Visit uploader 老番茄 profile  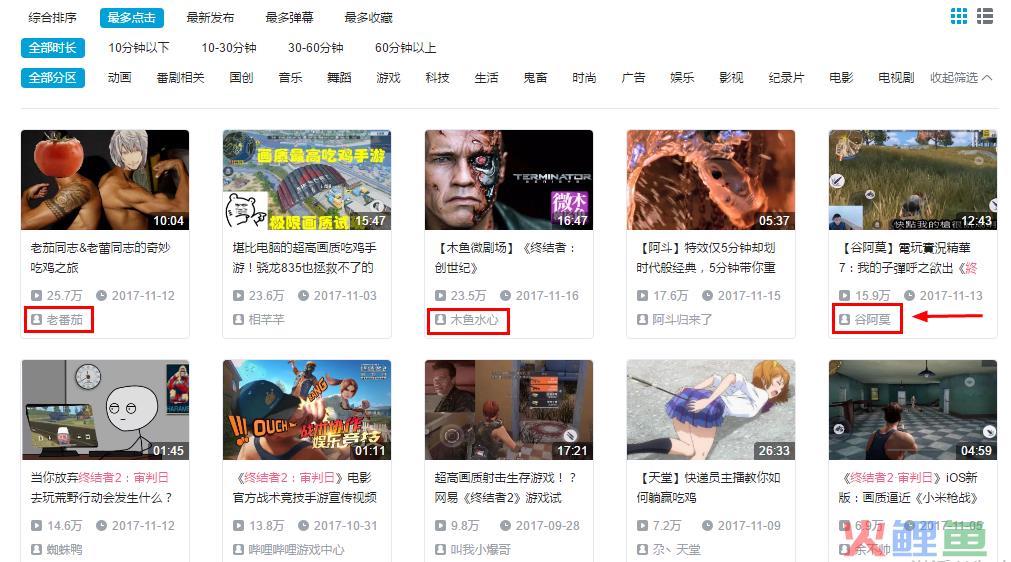click(57, 320)
